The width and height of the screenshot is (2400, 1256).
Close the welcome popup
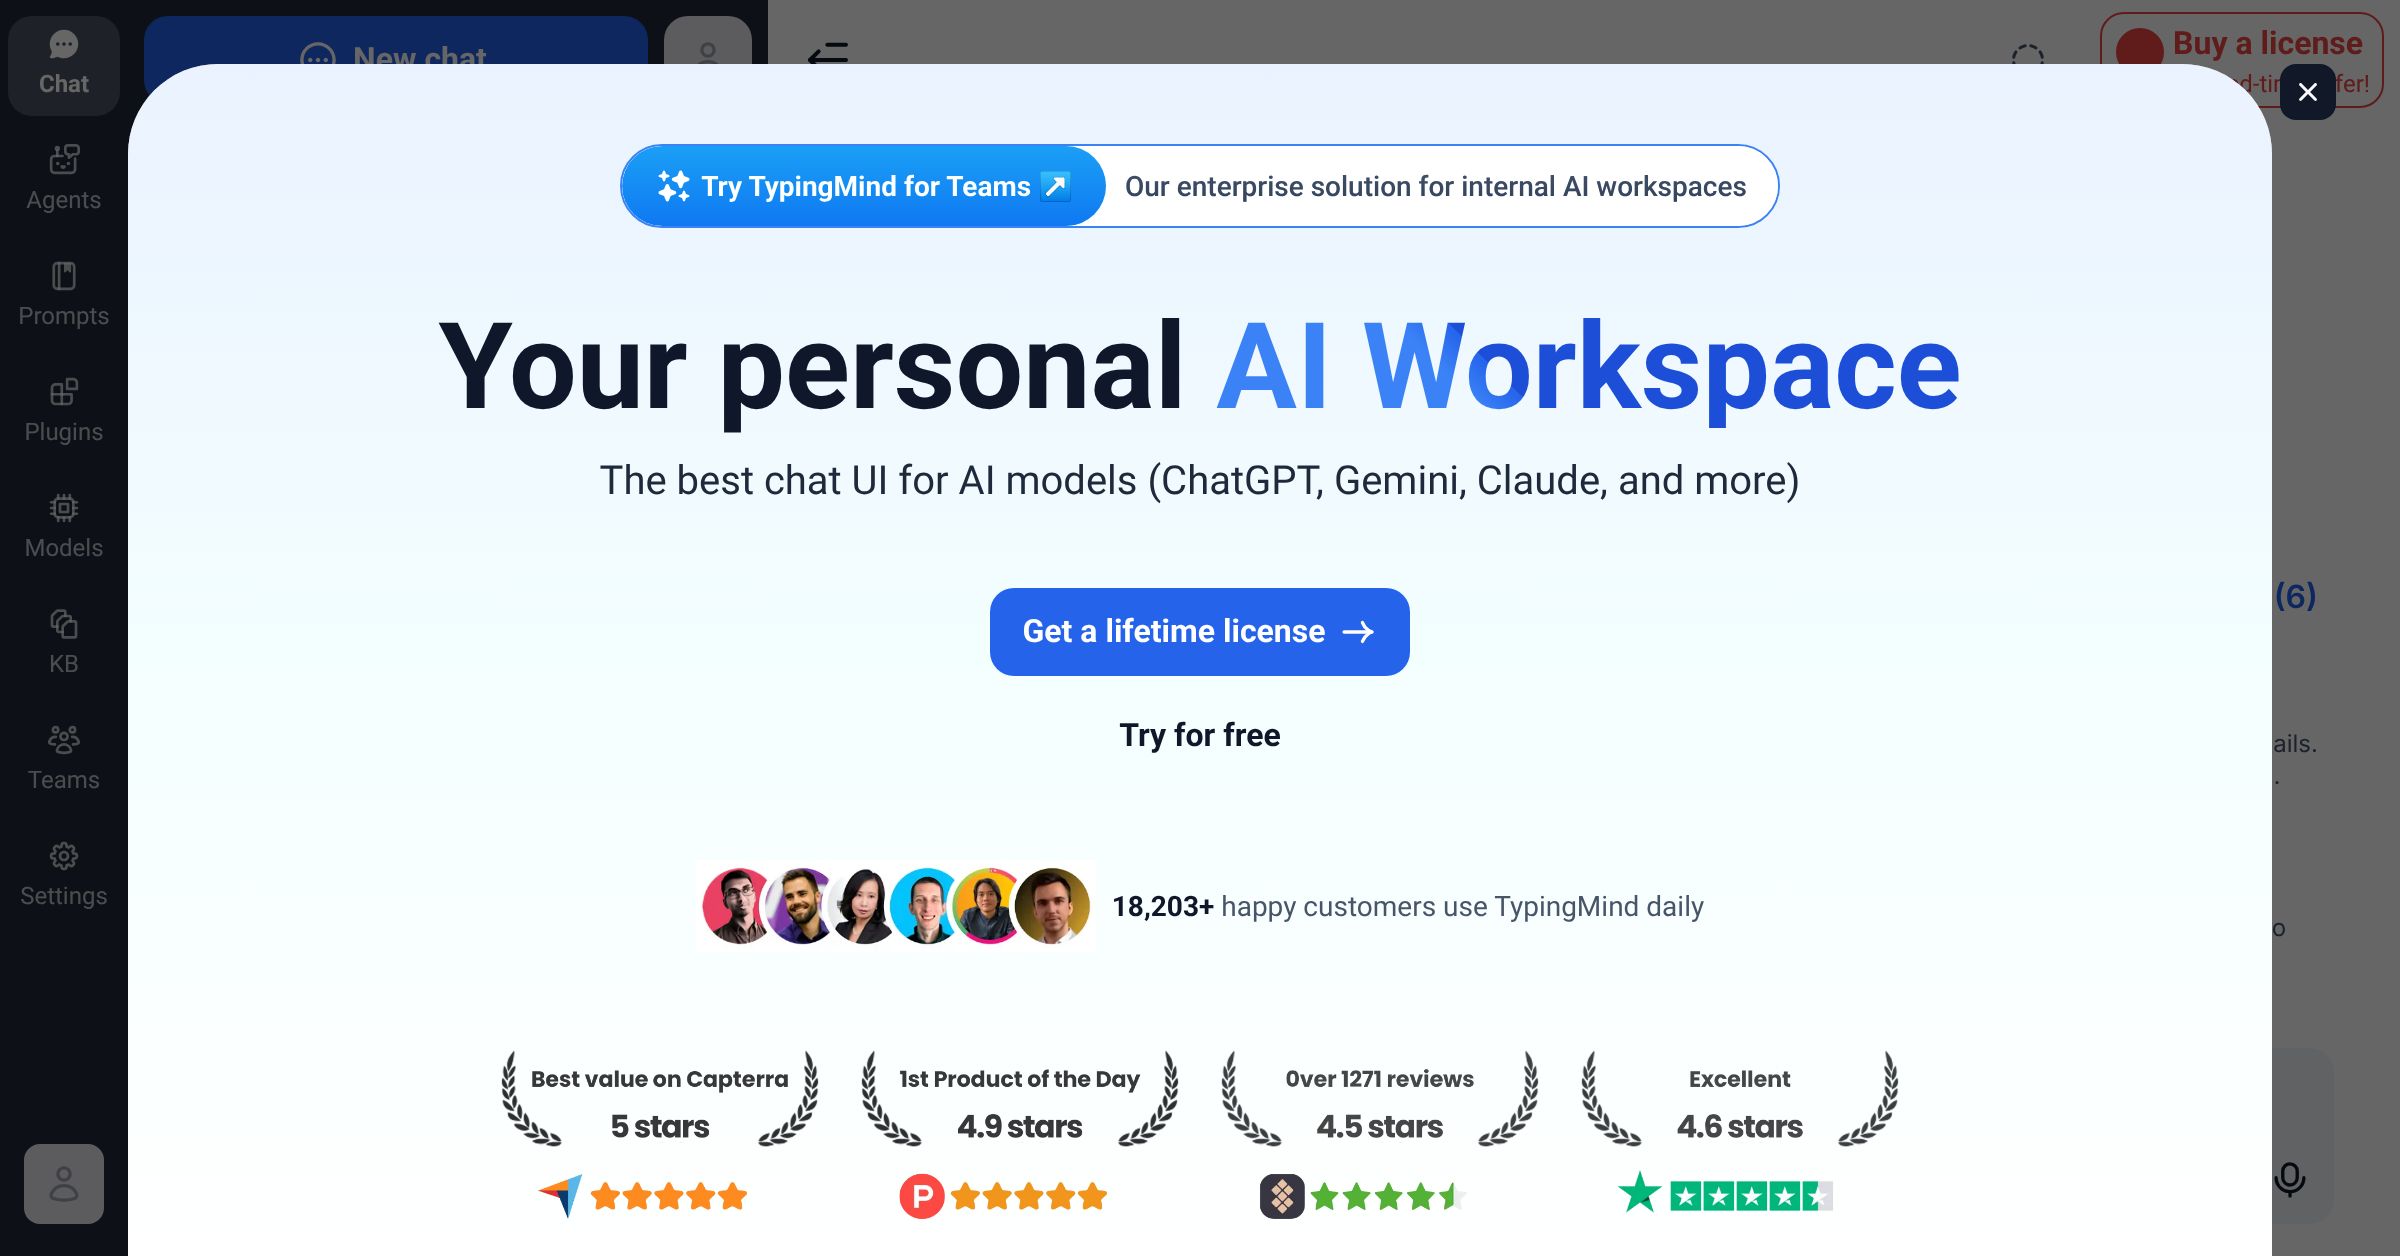coord(2308,92)
